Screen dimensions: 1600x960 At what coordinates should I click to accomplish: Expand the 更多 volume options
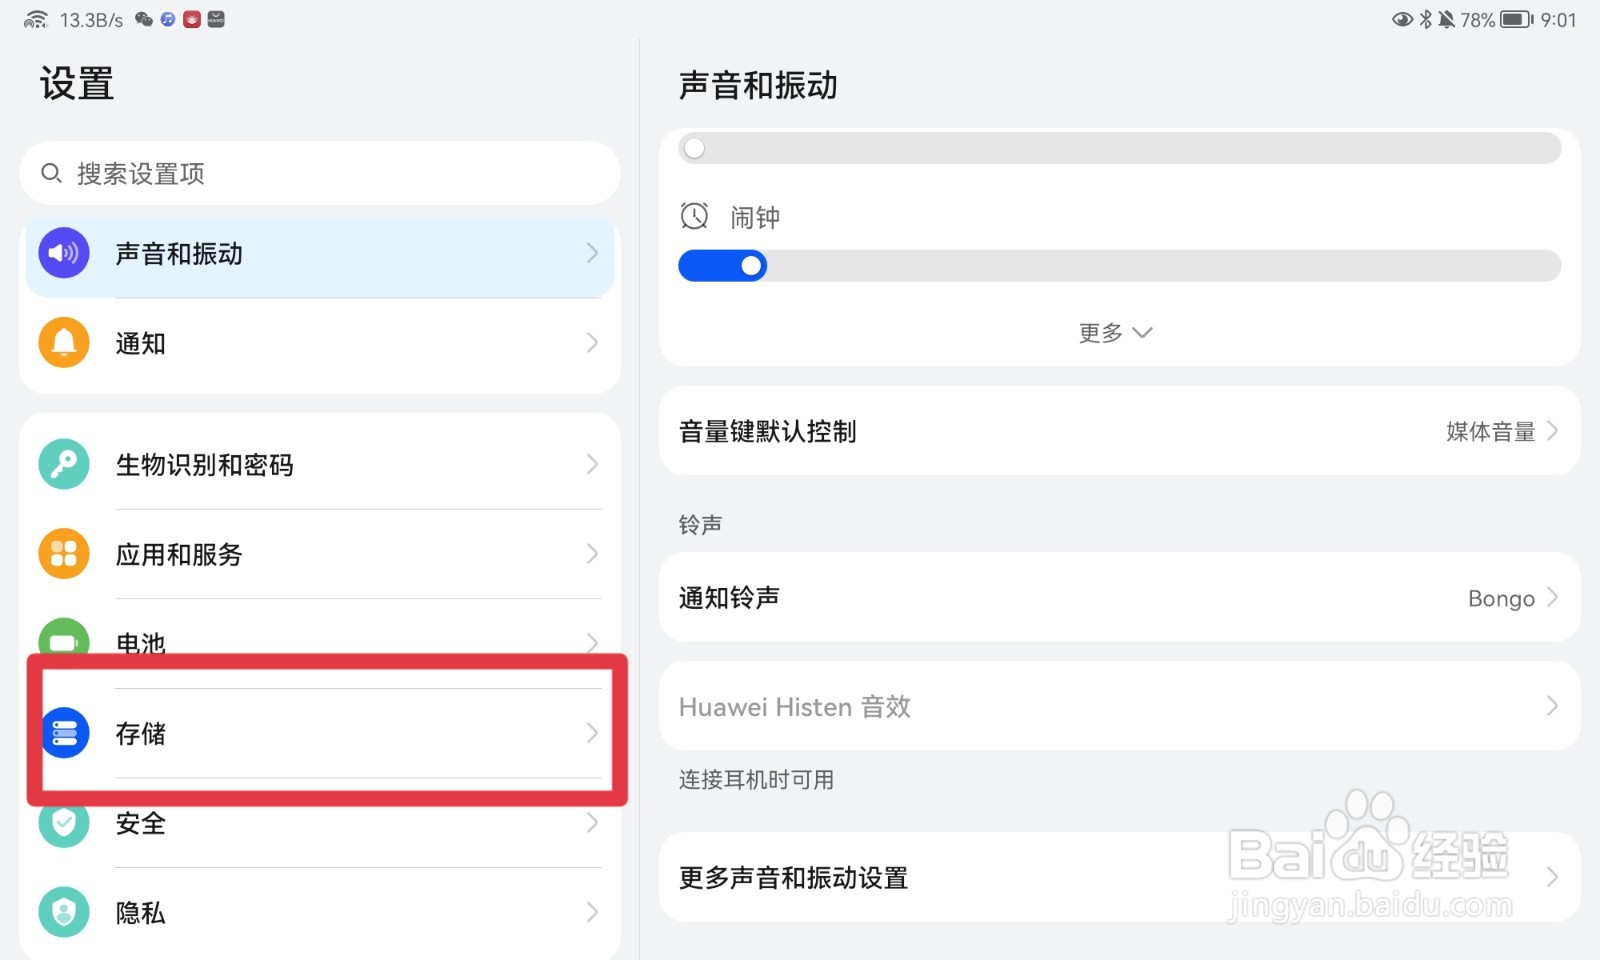1115,332
